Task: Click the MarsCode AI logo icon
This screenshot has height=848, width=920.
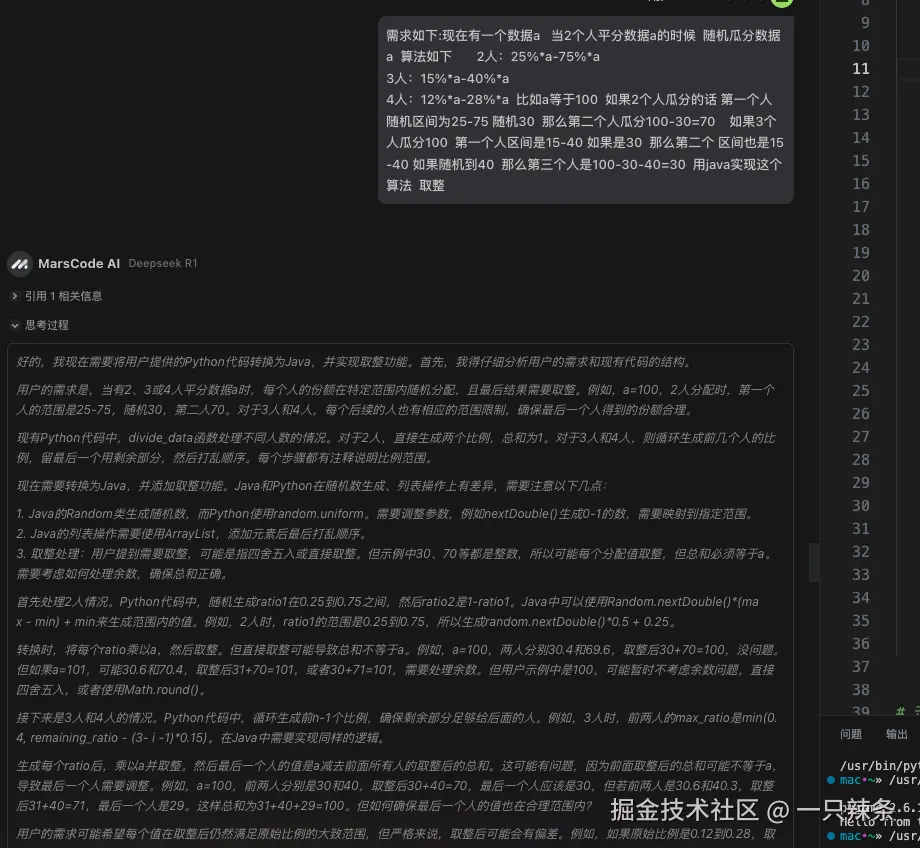Action: click(20, 263)
